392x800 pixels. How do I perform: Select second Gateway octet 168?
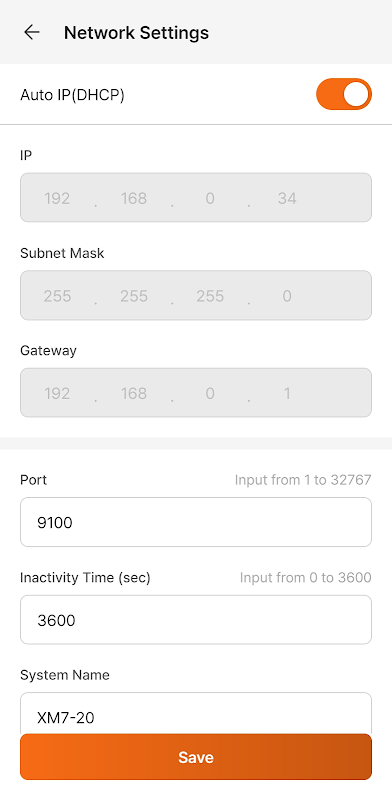point(134,393)
